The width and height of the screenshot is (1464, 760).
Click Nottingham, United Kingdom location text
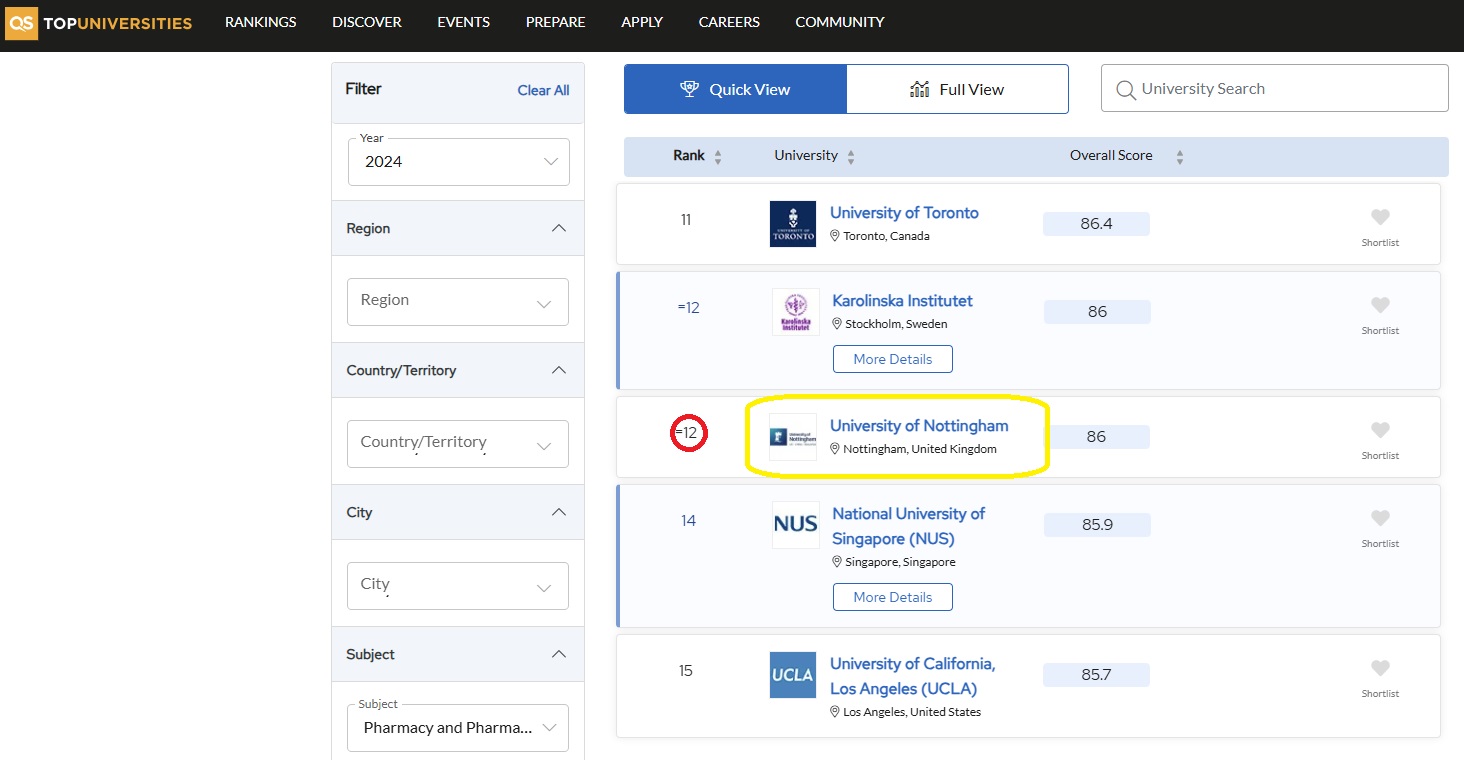point(920,449)
